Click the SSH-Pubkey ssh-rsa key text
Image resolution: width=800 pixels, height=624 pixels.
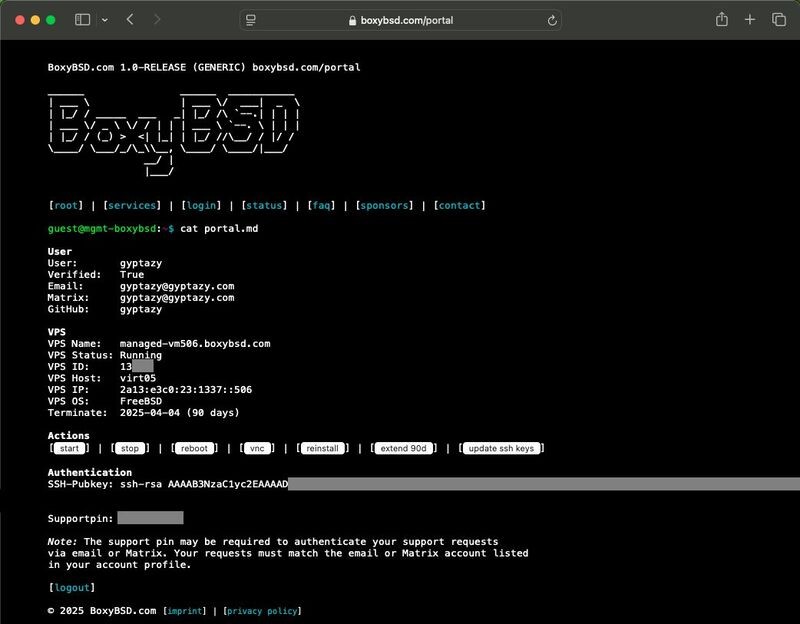204,484
